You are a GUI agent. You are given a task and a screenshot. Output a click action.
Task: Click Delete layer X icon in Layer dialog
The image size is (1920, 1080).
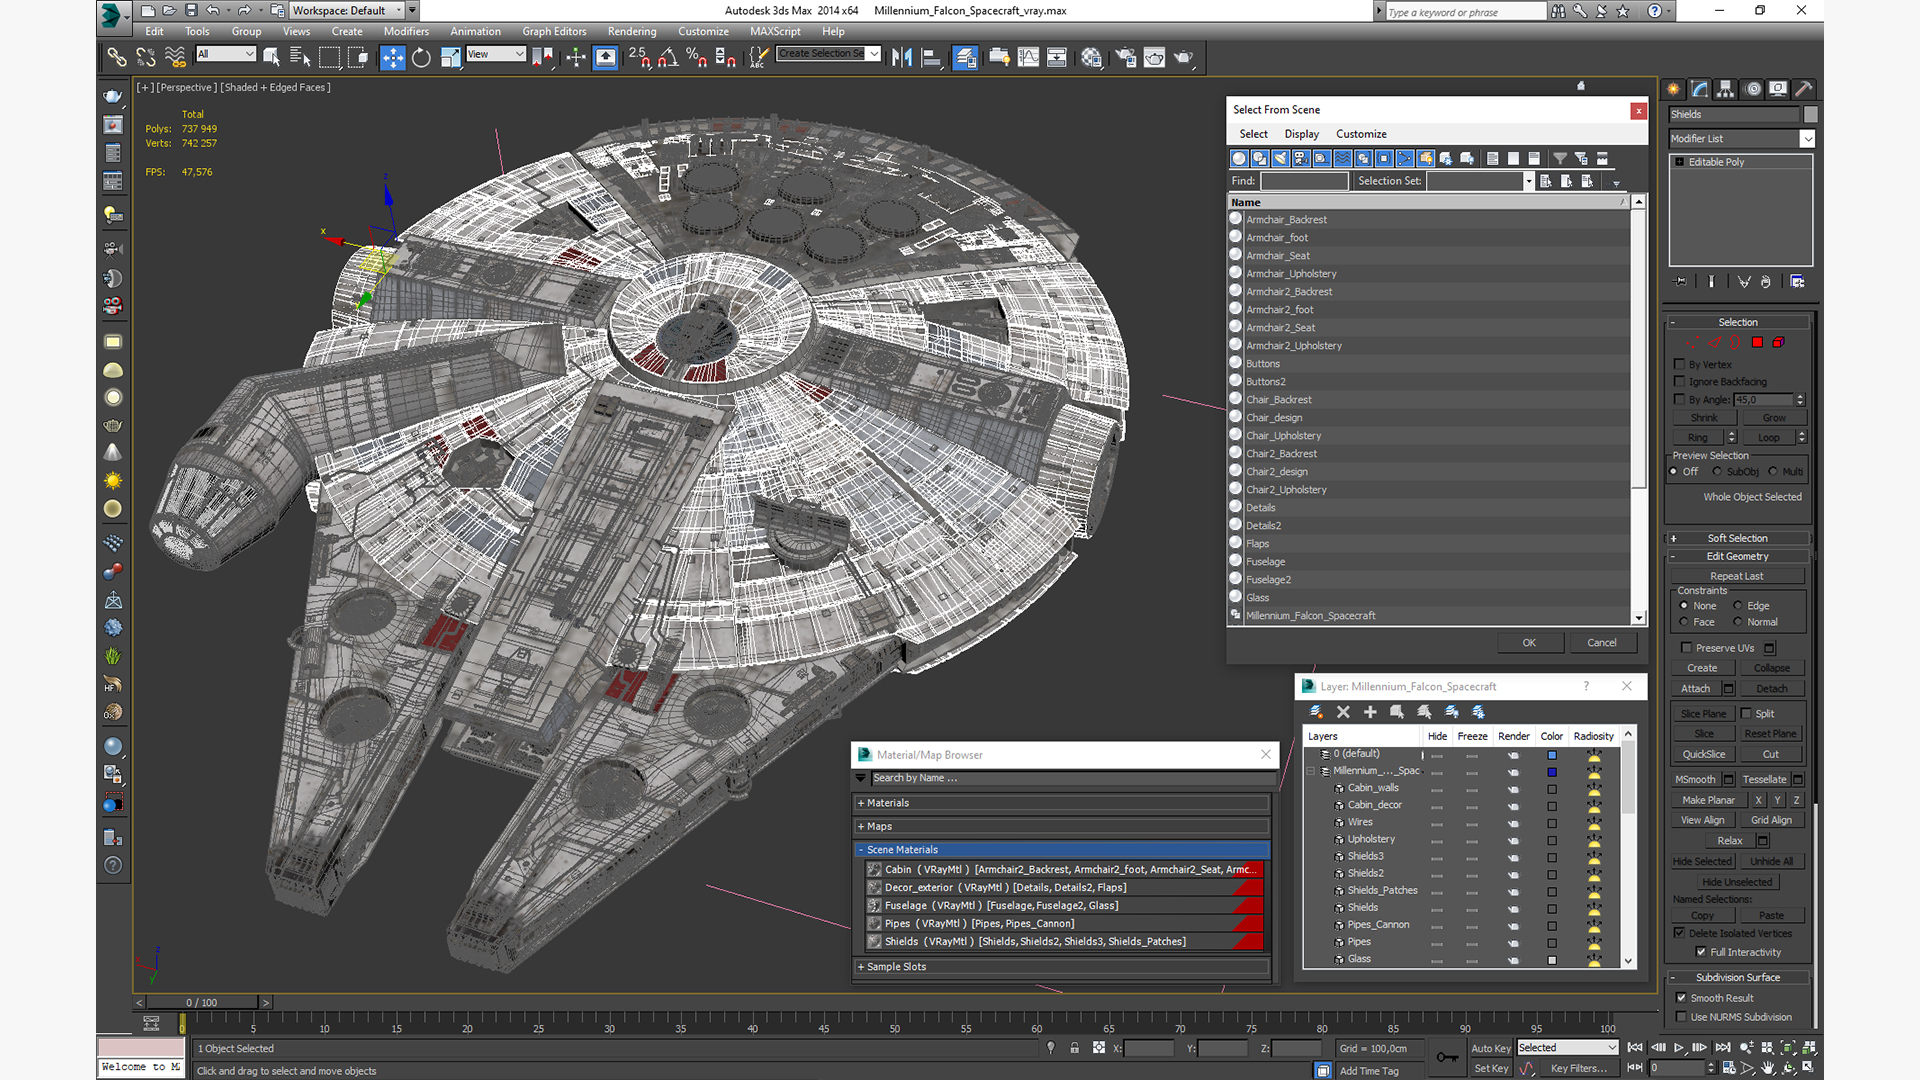1343,712
